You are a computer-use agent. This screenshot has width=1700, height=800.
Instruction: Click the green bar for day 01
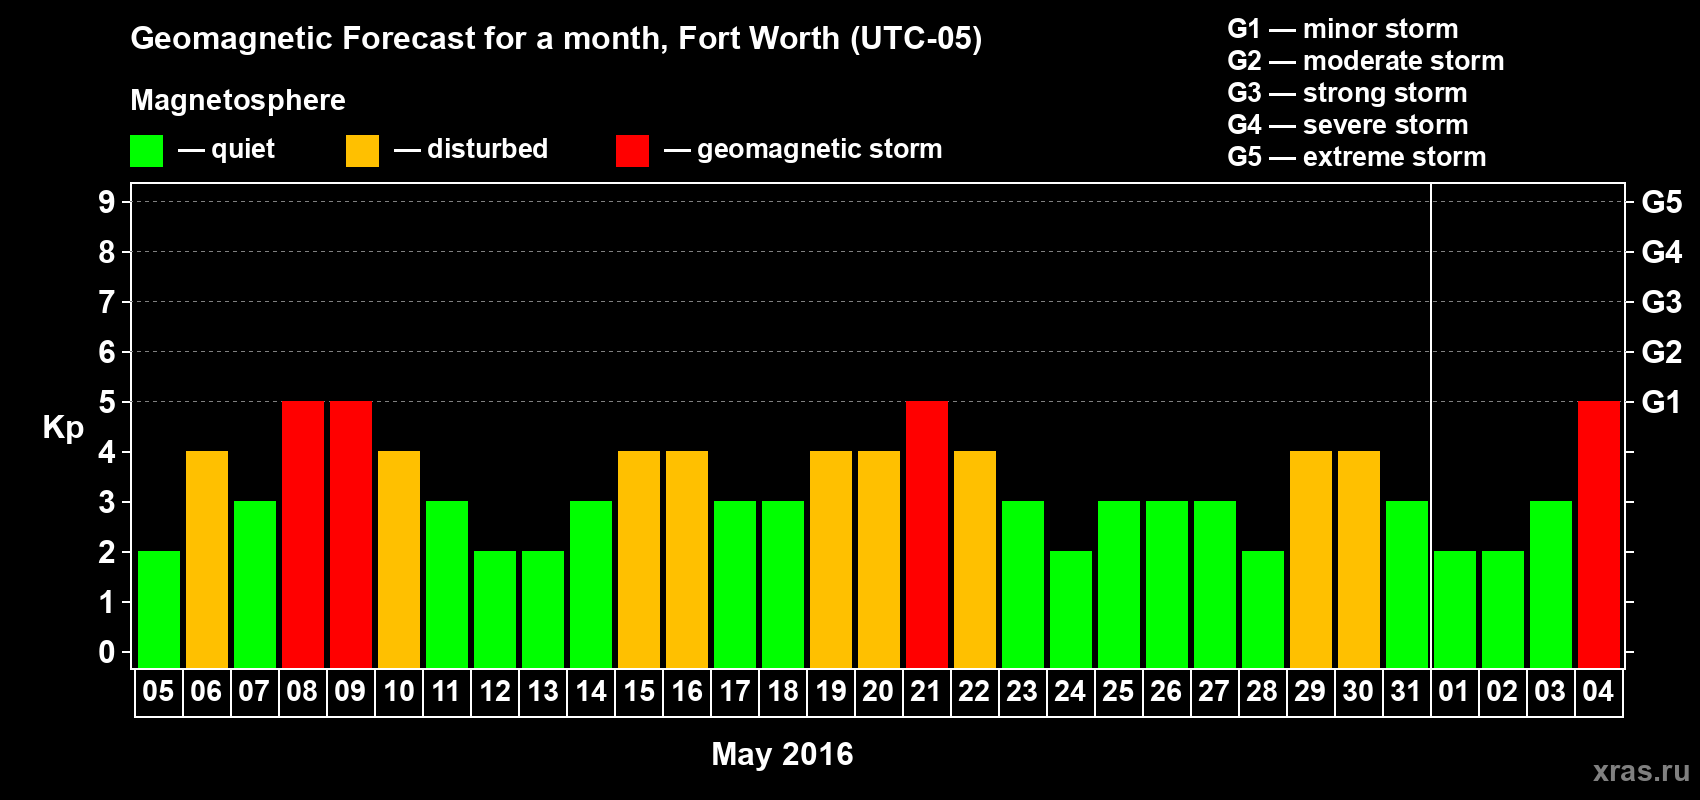(1455, 609)
